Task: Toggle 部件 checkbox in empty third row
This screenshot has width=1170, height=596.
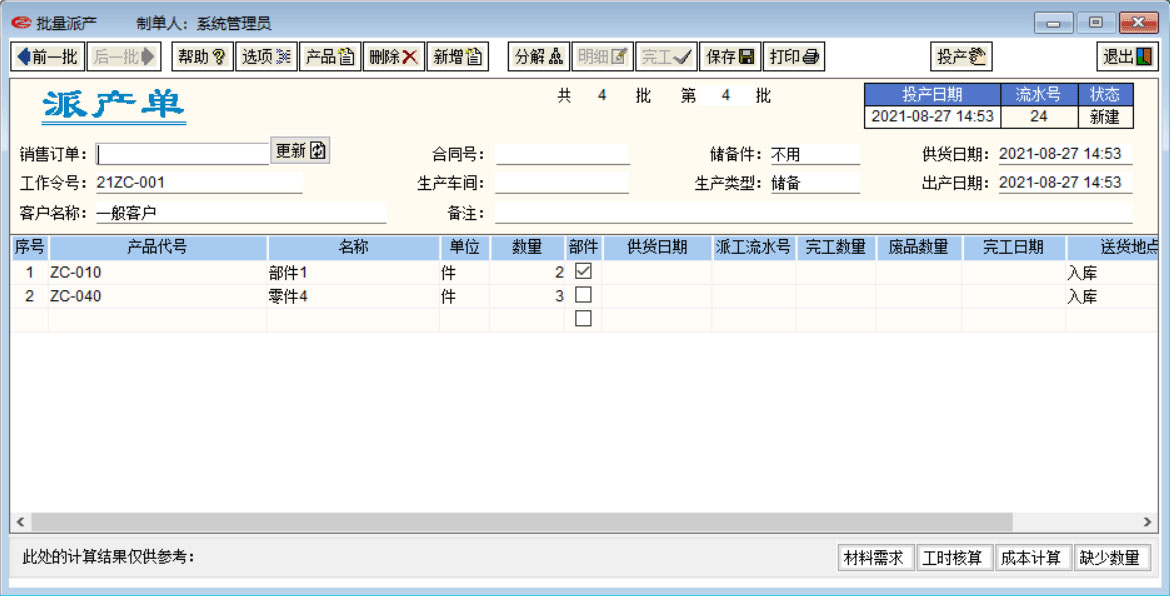Action: 584,319
